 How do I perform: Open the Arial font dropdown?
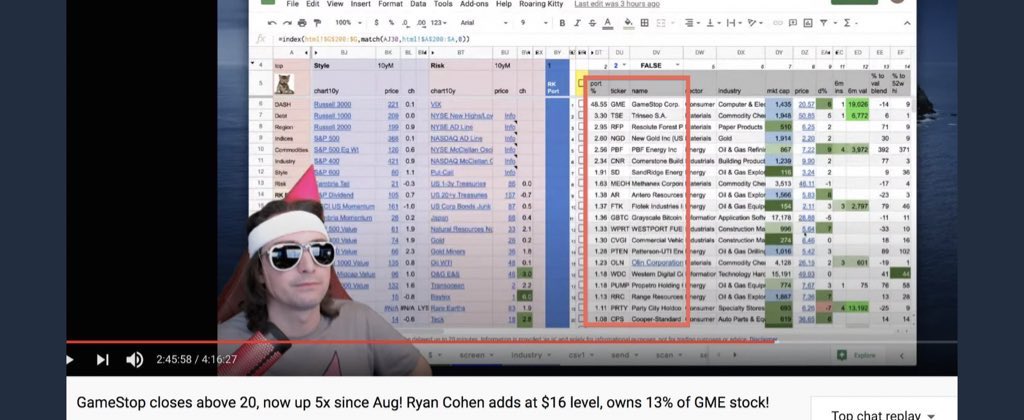[485, 23]
